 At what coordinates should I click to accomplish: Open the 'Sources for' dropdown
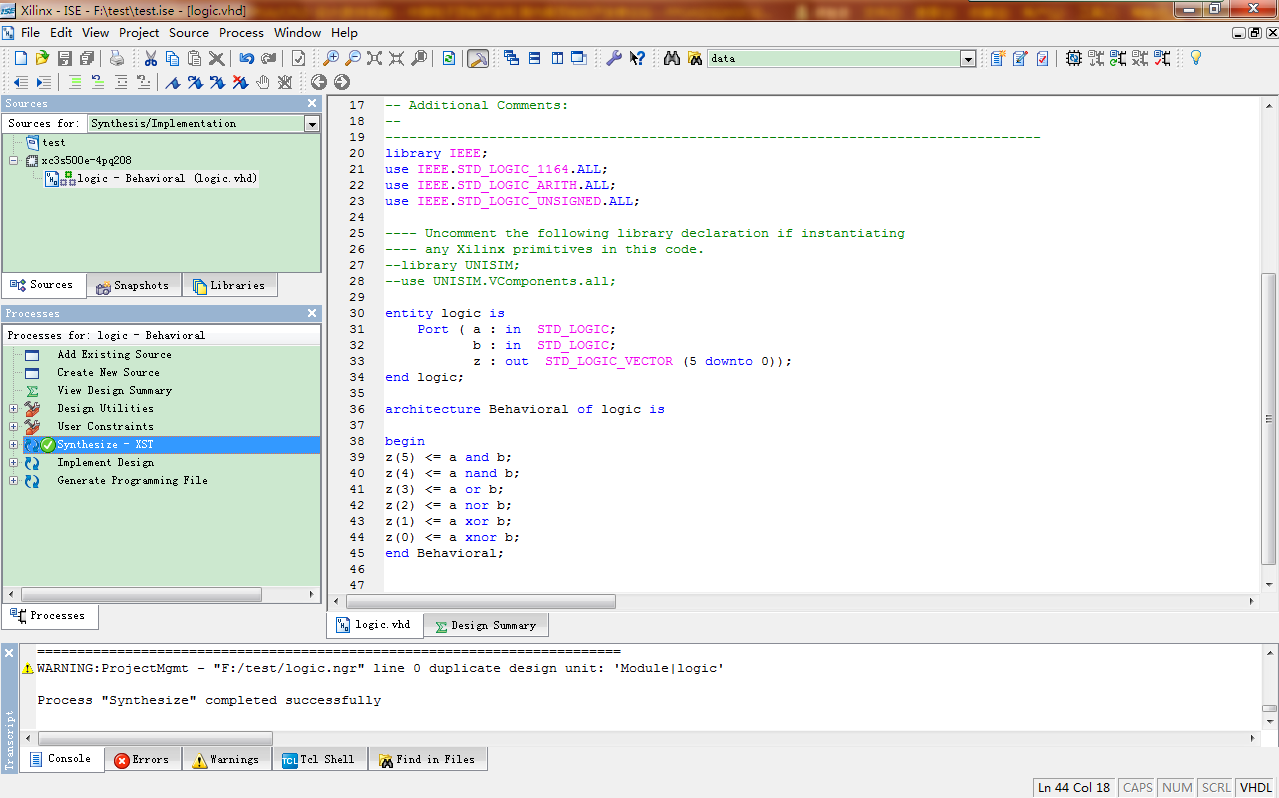tap(312, 124)
